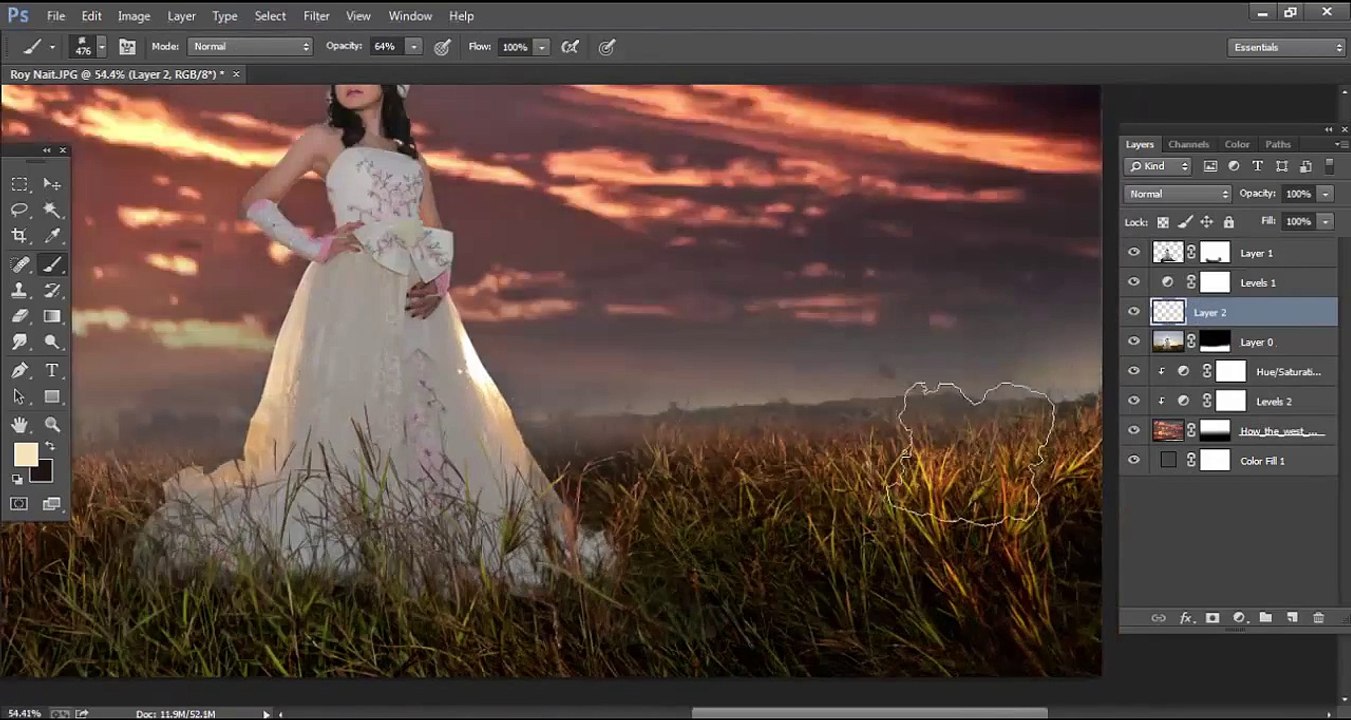1351x720 pixels.
Task: Click the horizontal scrollbar below the canvas
Action: click(x=870, y=714)
